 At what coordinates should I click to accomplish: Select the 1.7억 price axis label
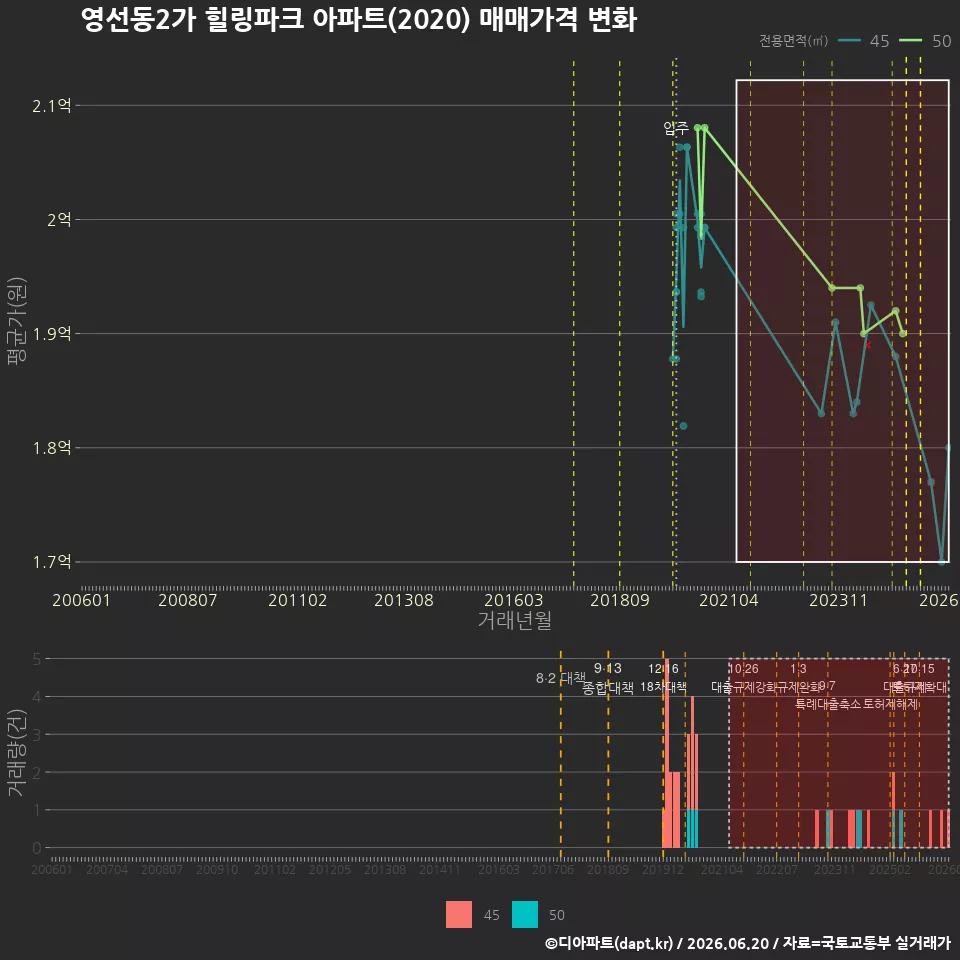tap(52, 561)
